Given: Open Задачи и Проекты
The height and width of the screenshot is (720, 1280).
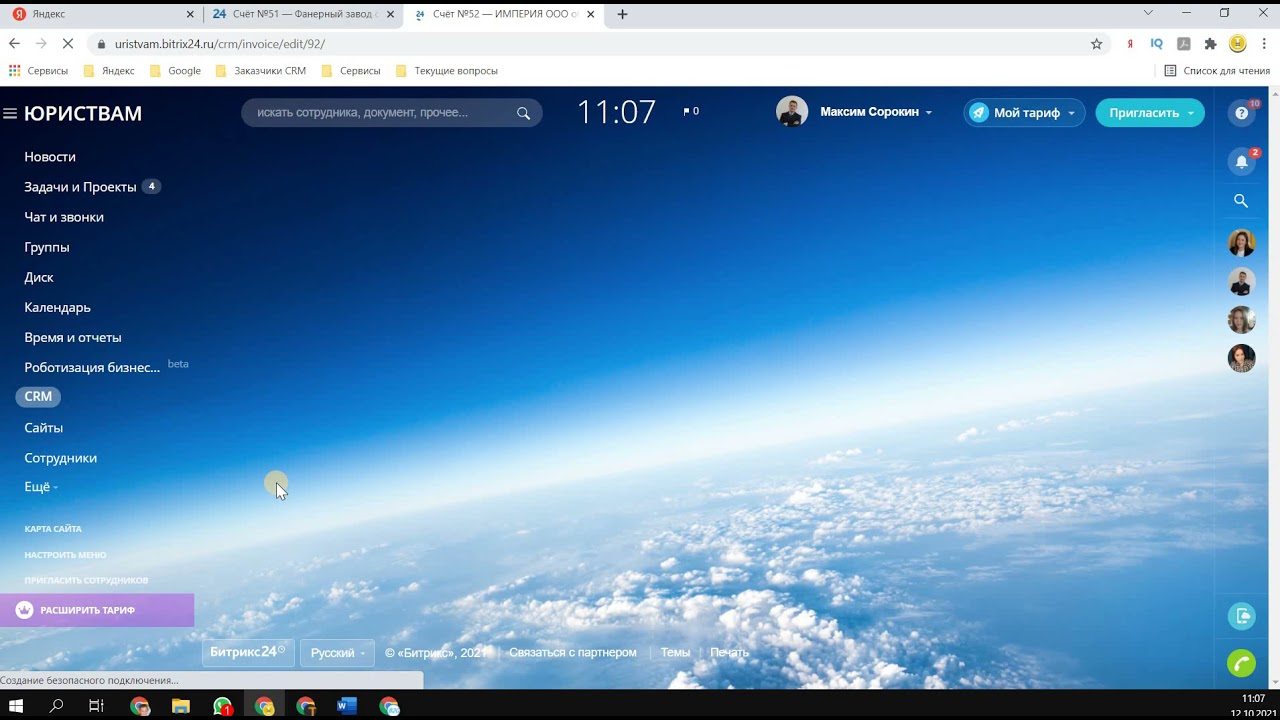Looking at the screenshot, I should (x=80, y=187).
